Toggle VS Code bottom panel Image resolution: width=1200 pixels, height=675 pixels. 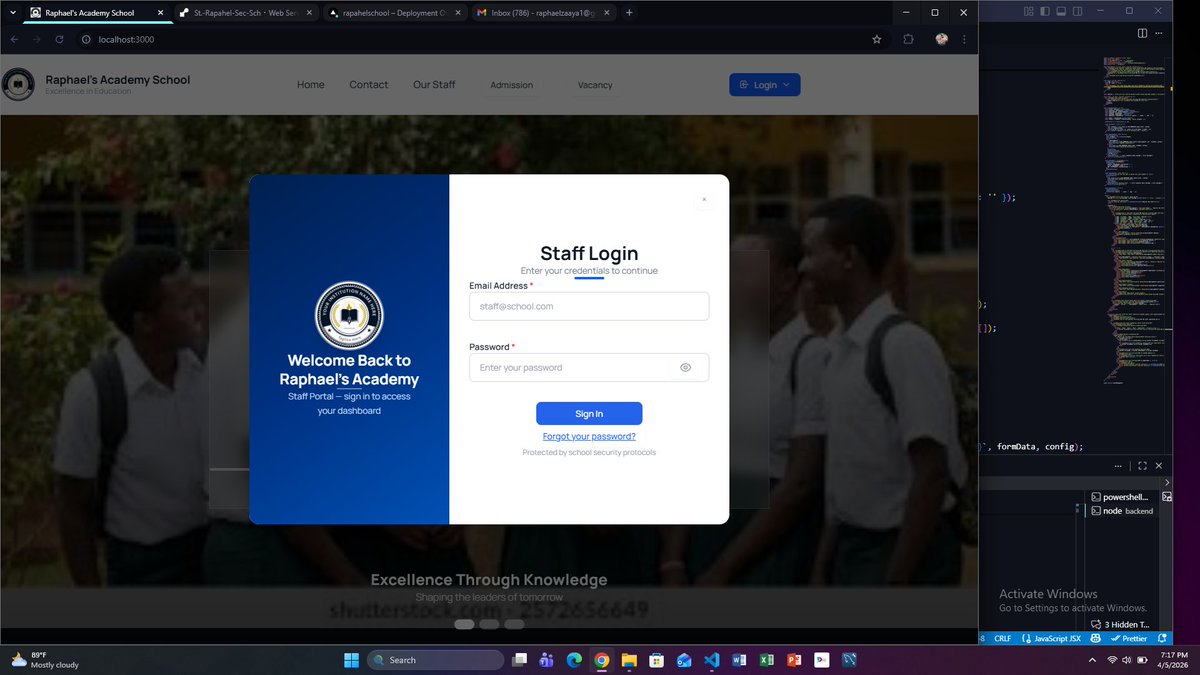coord(1061,11)
